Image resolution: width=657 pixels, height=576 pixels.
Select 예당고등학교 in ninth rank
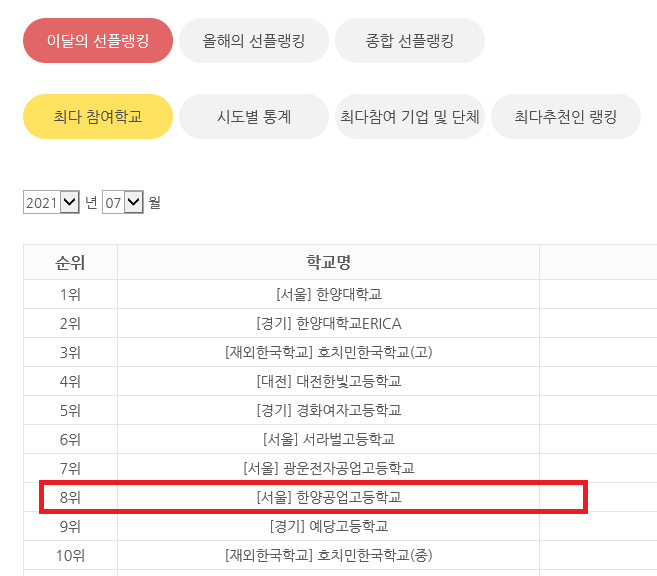[328, 526]
